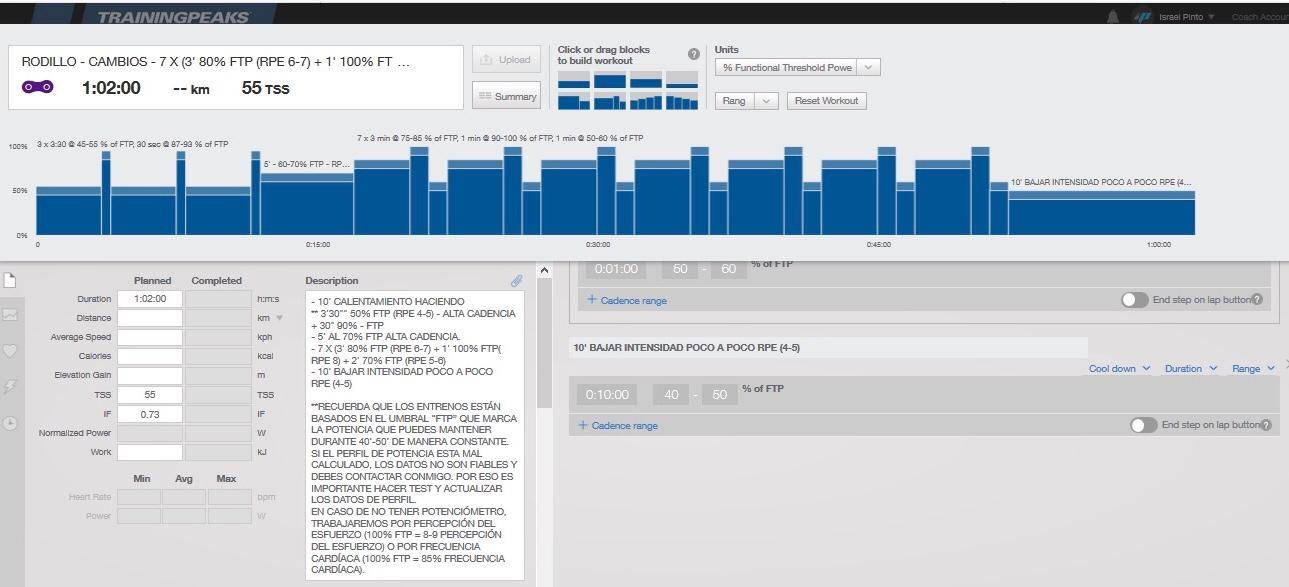Open the power lightning sidebar tab
This screenshot has height=587, width=1289.
coord(10,387)
